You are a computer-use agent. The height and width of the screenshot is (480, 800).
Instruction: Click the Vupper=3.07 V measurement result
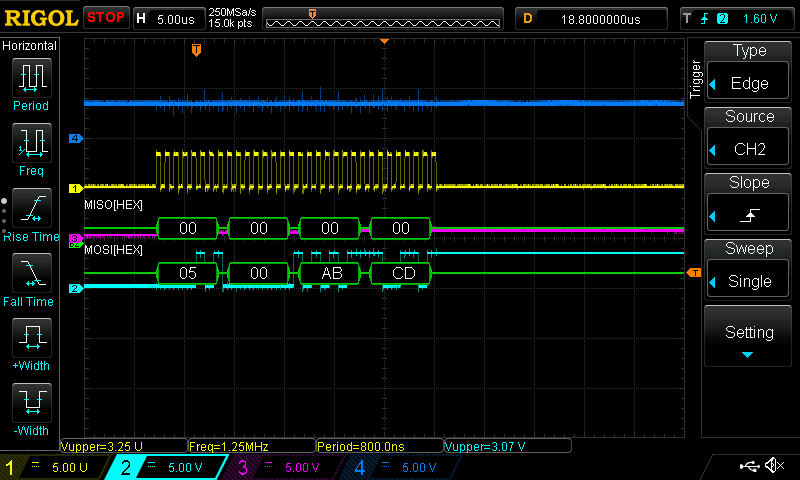[508, 446]
